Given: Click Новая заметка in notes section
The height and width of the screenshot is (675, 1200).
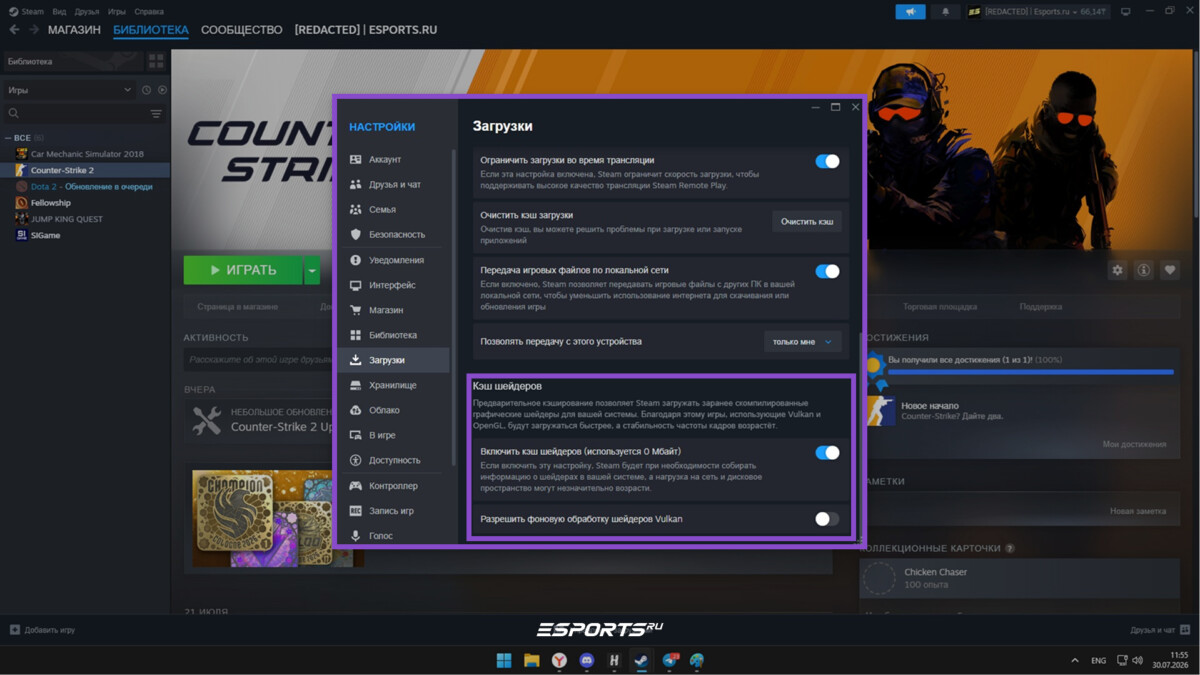Looking at the screenshot, I should (x=1138, y=511).
